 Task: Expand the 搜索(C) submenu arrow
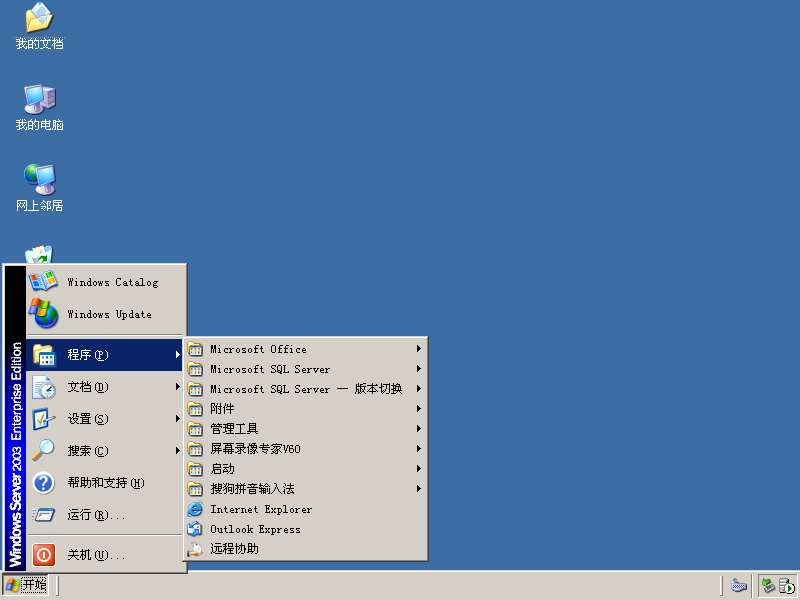click(x=178, y=451)
